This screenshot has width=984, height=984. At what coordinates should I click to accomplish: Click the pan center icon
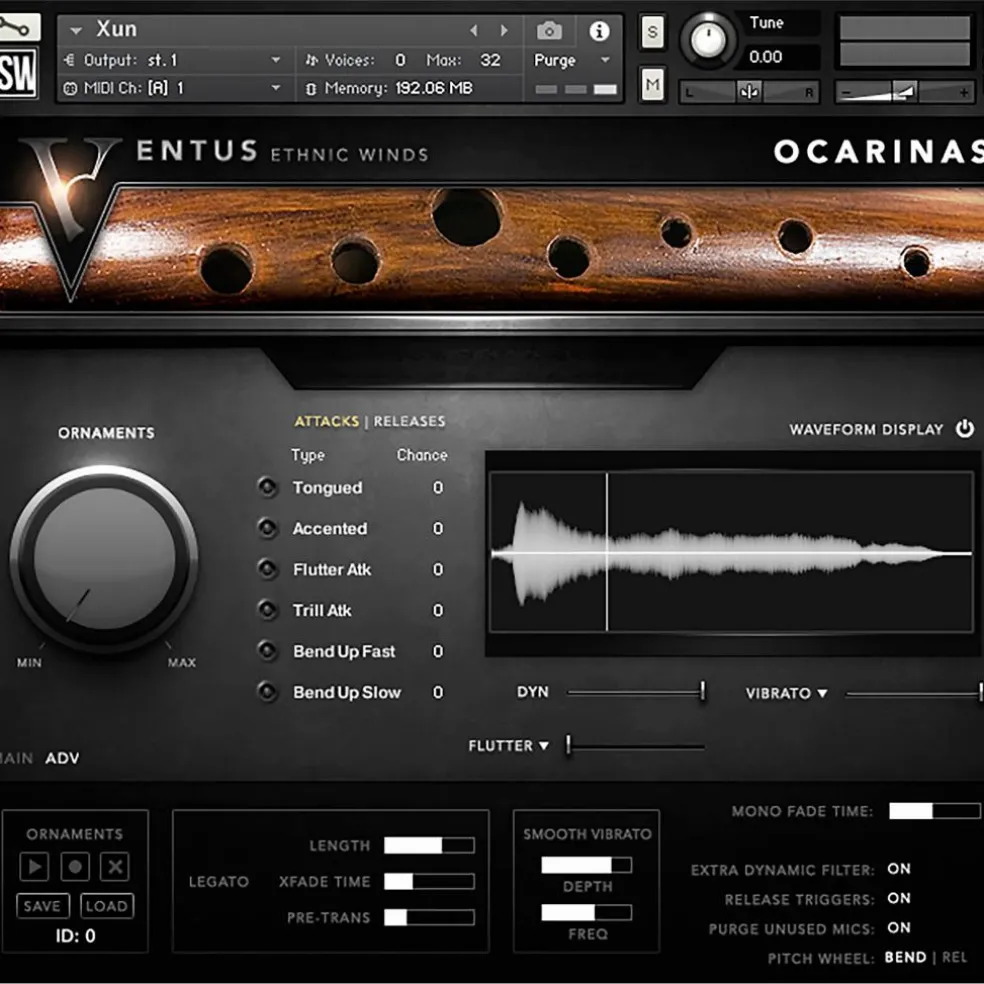click(x=749, y=92)
